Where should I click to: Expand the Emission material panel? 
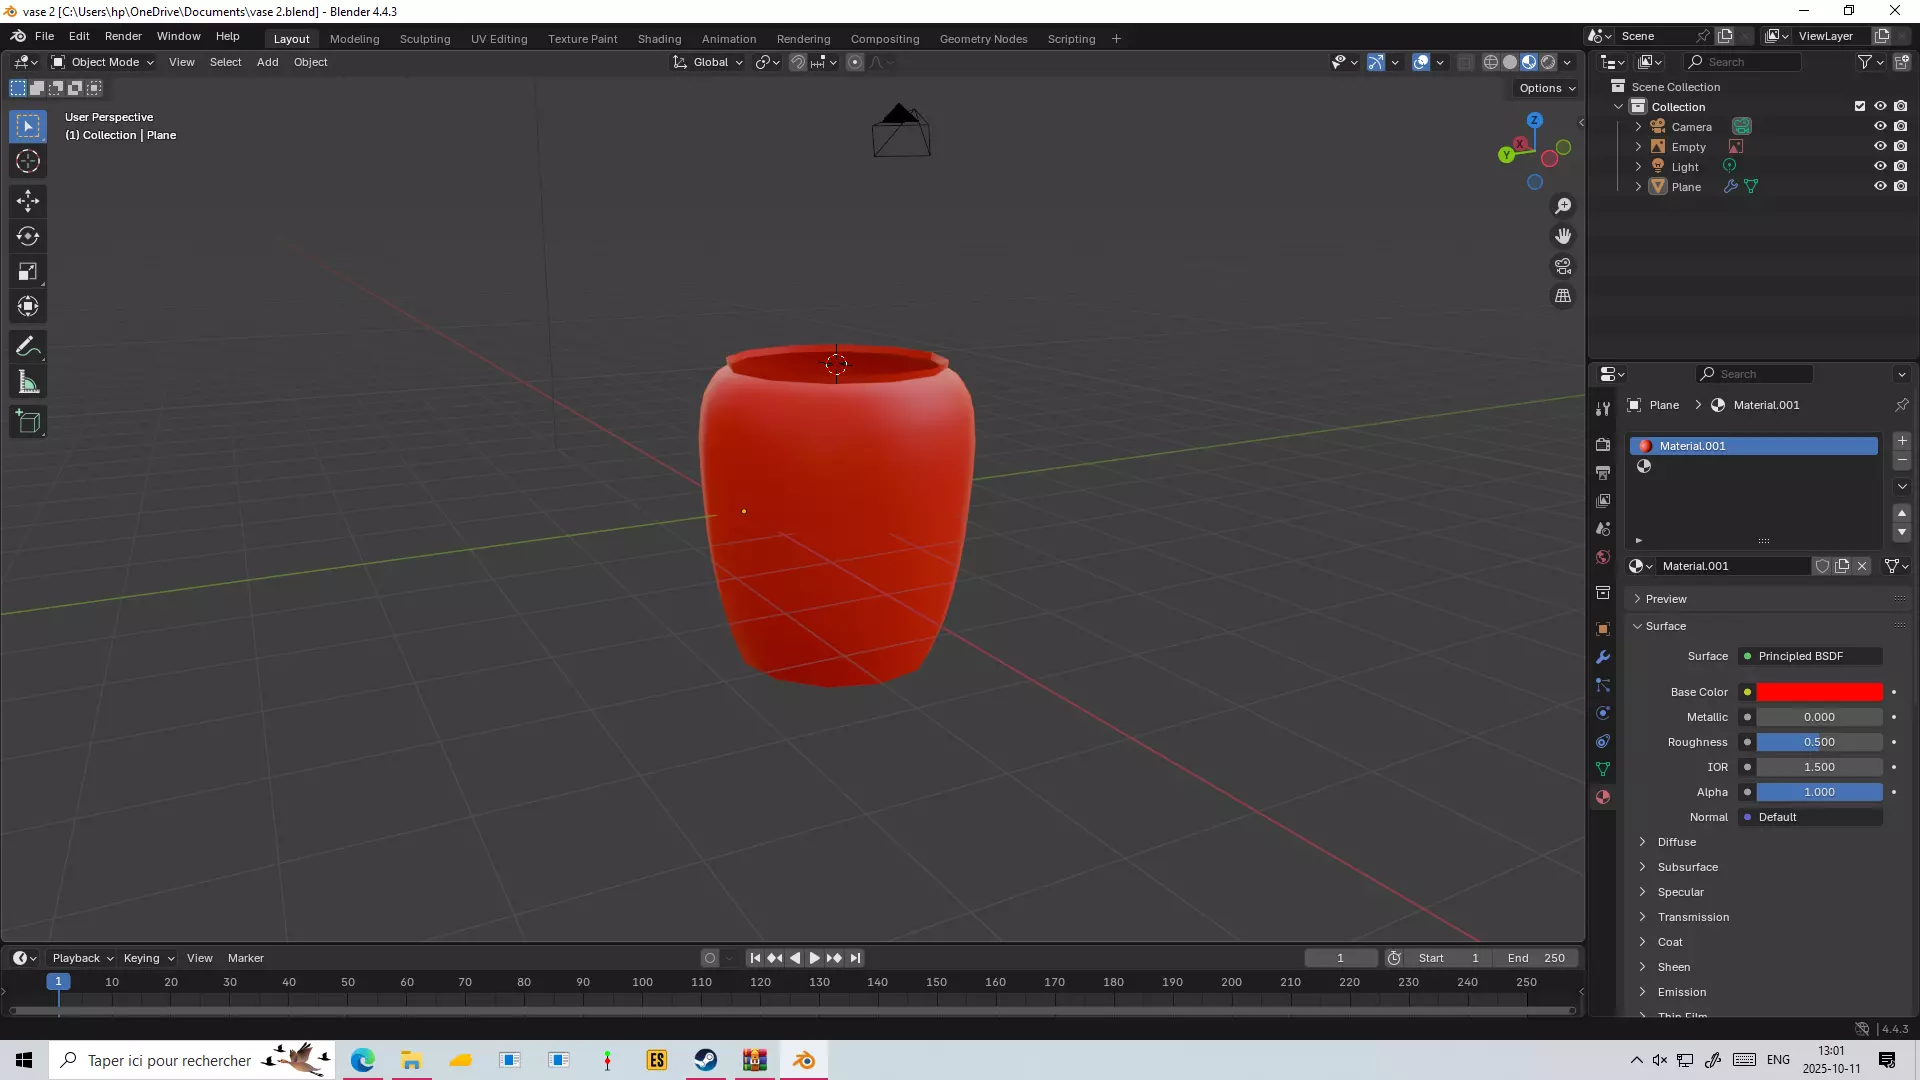[x=1681, y=992]
